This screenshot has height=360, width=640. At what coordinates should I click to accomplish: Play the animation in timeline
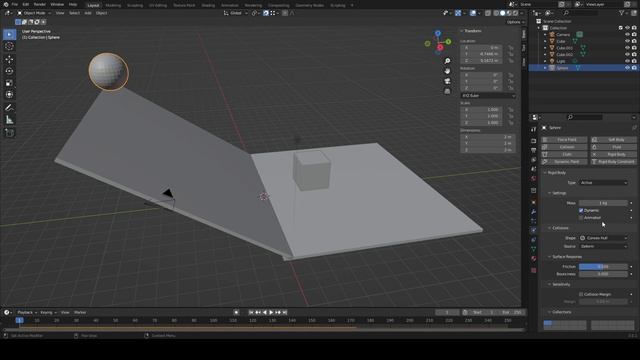[271, 312]
